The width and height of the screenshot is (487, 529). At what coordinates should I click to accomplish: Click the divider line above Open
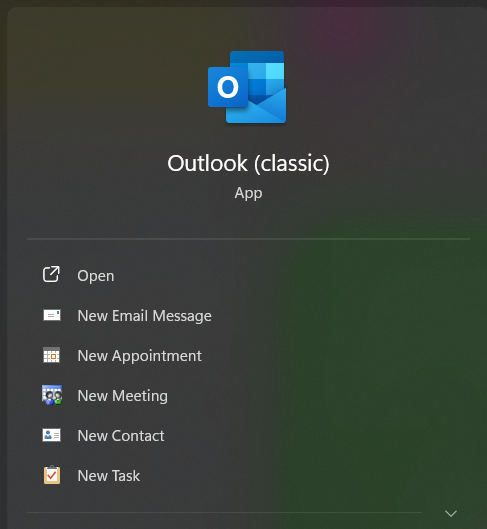pyautogui.click(x=248, y=239)
